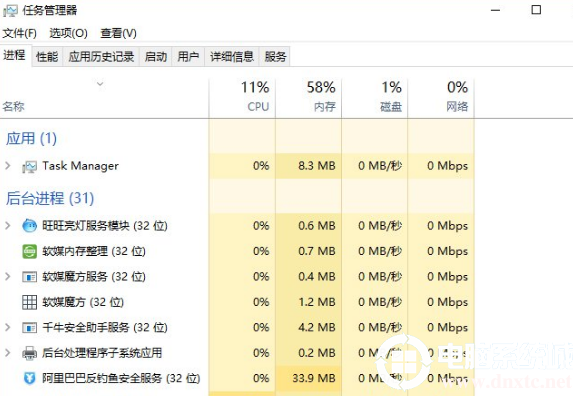Select the 应用 (1) group heading
This screenshot has height=396, width=573.
tap(31, 139)
